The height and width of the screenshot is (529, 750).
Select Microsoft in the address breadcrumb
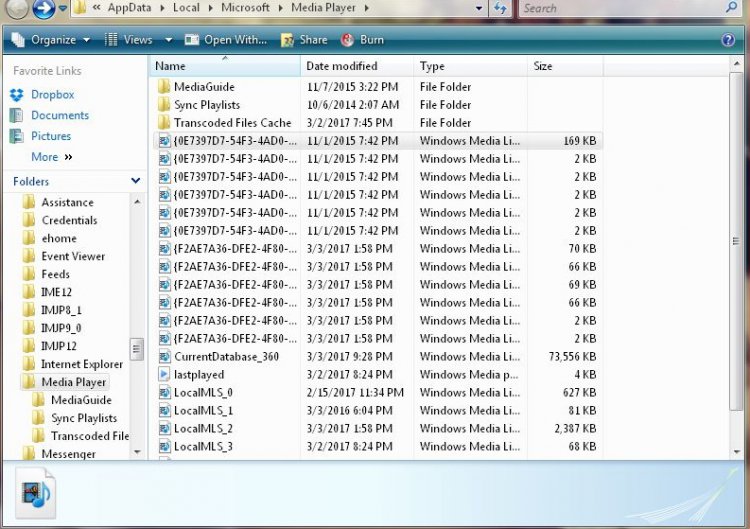[x=245, y=8]
